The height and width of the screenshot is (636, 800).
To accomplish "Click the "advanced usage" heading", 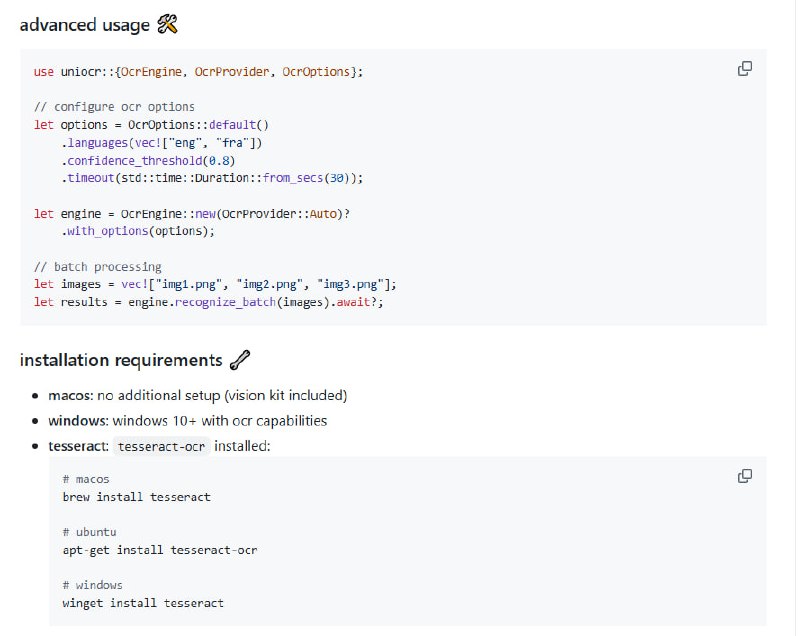I will point(85,24).
